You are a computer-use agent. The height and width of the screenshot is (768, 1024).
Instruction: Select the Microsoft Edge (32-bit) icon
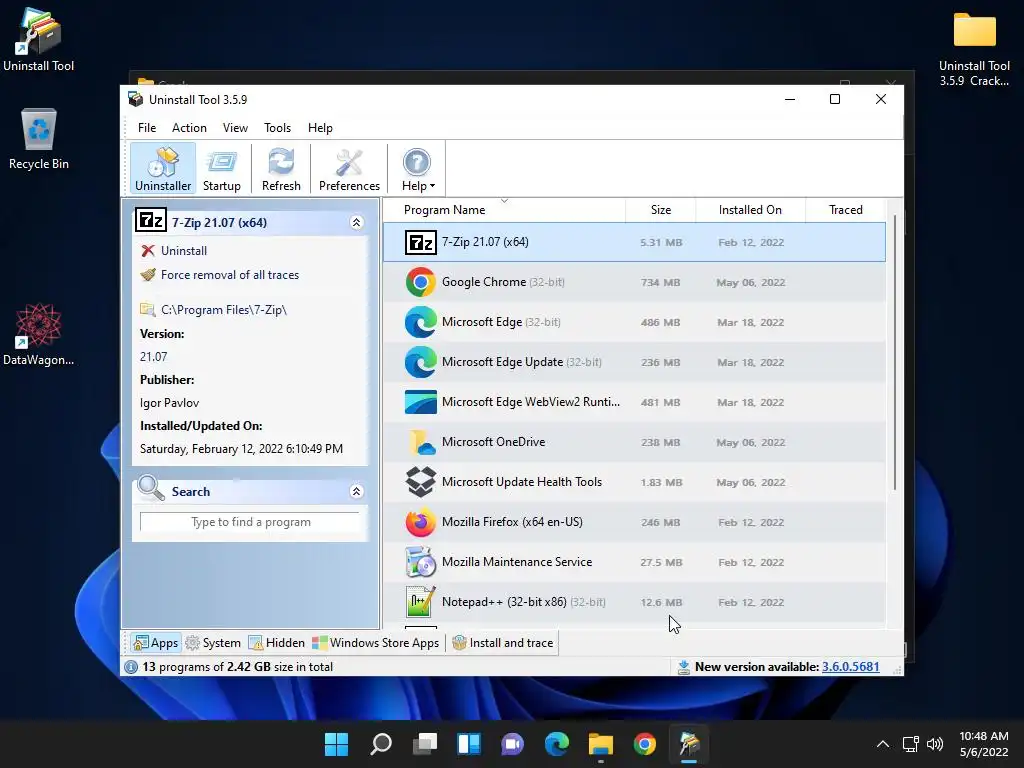point(421,322)
